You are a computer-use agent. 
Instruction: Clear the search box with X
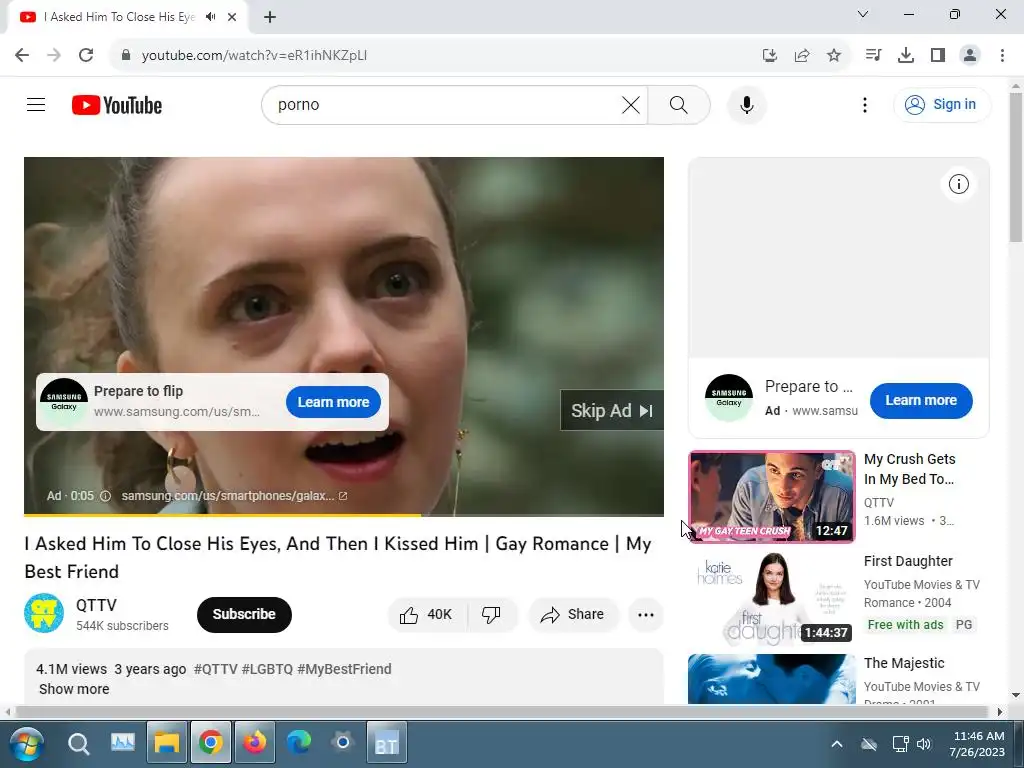pyautogui.click(x=630, y=104)
